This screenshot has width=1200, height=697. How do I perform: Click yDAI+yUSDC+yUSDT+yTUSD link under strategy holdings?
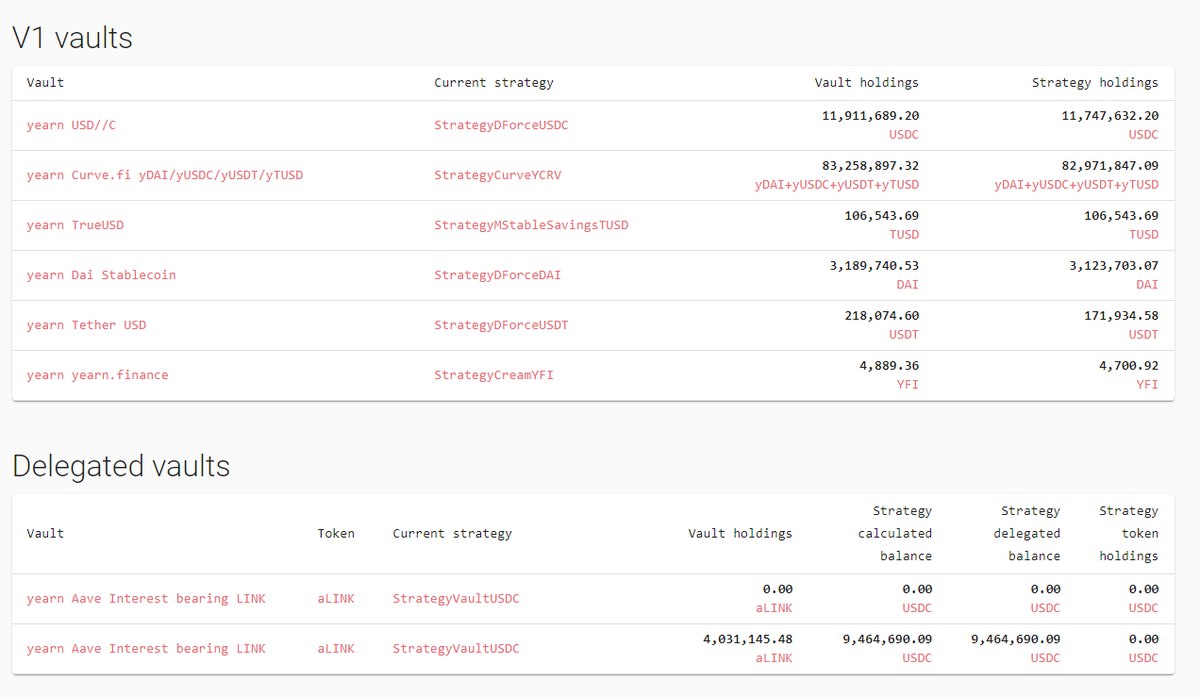click(x=1076, y=184)
